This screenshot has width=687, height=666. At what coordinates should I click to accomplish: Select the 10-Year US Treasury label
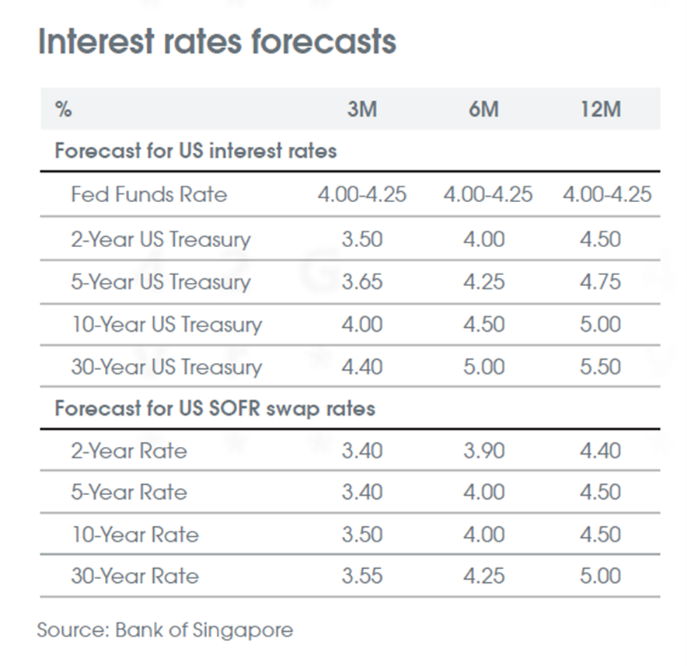click(166, 325)
